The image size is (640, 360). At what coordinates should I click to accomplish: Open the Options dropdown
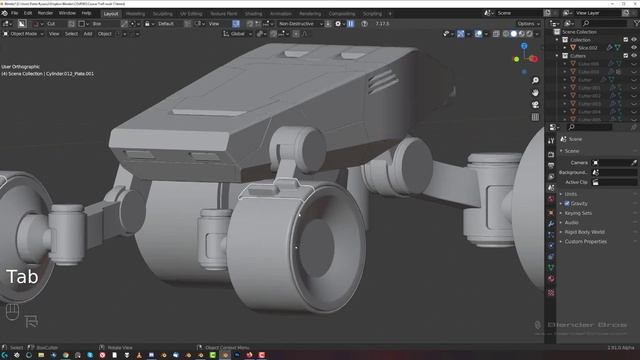[x=528, y=24]
